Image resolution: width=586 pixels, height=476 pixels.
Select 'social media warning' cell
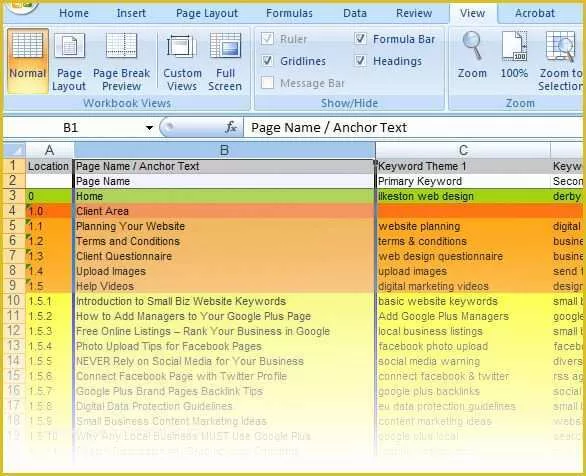[x=463, y=361]
